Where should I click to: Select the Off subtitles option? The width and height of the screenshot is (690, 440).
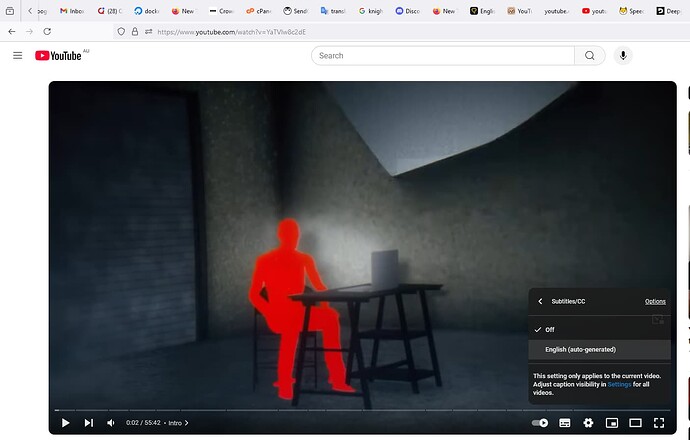599,330
